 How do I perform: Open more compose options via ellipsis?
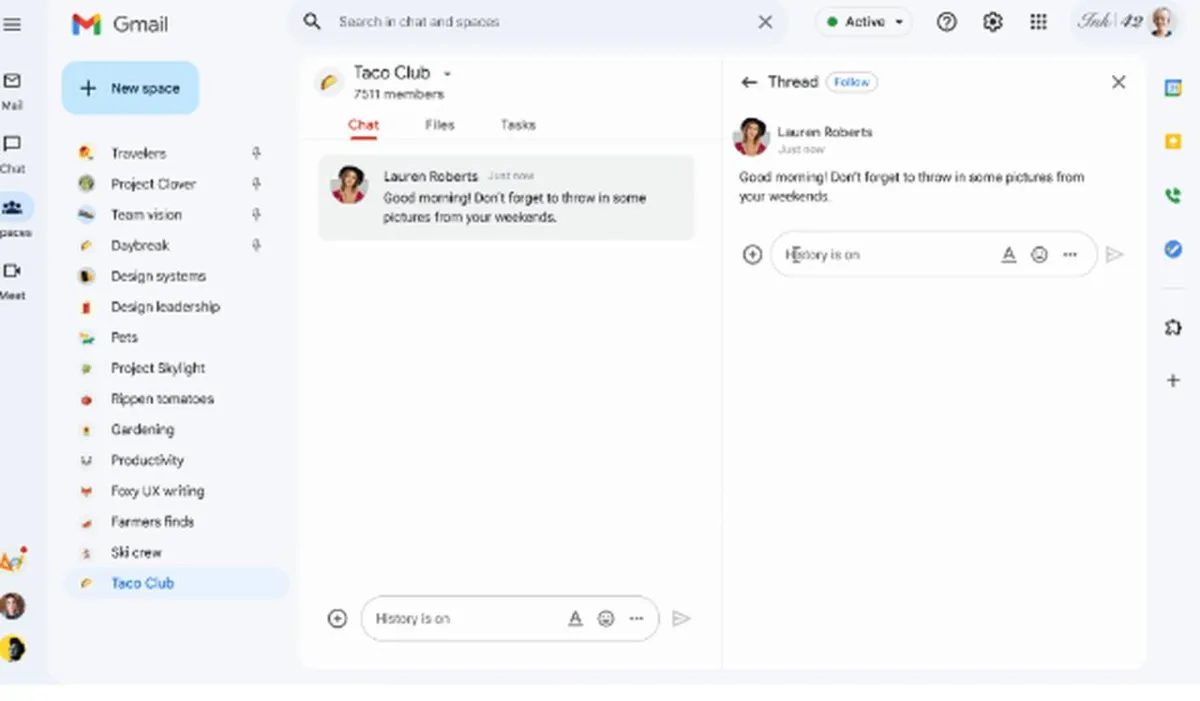click(x=1069, y=254)
